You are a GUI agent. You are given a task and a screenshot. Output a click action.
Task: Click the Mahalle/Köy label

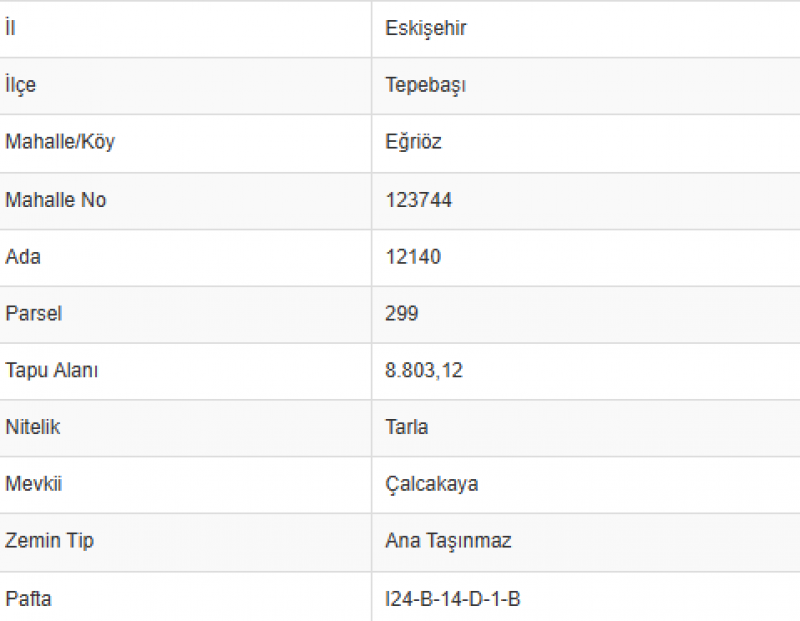tap(60, 142)
